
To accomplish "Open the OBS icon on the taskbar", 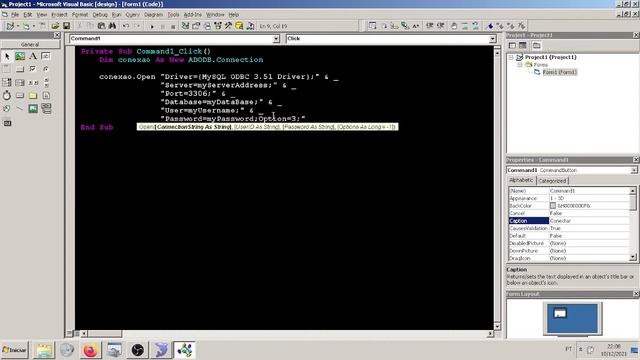I will (138, 350).
